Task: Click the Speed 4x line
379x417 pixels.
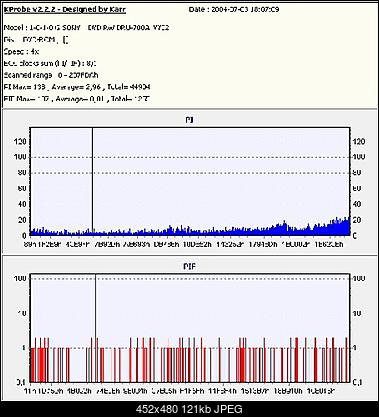Action: click(22, 52)
